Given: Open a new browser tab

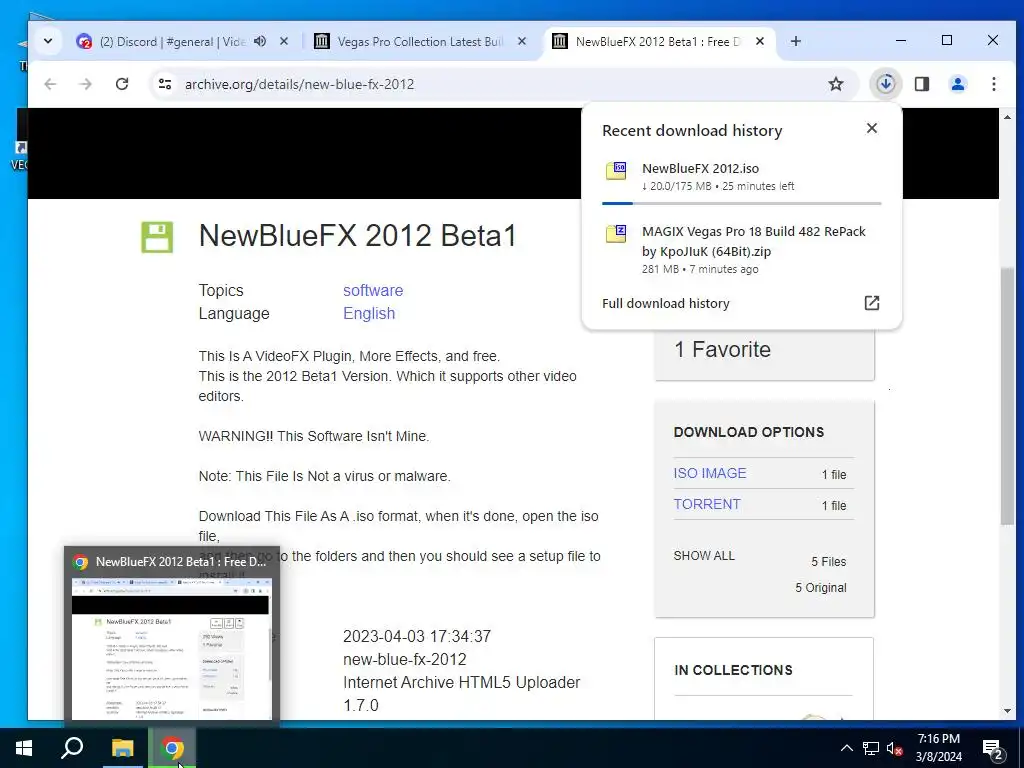Looking at the screenshot, I should (x=795, y=41).
